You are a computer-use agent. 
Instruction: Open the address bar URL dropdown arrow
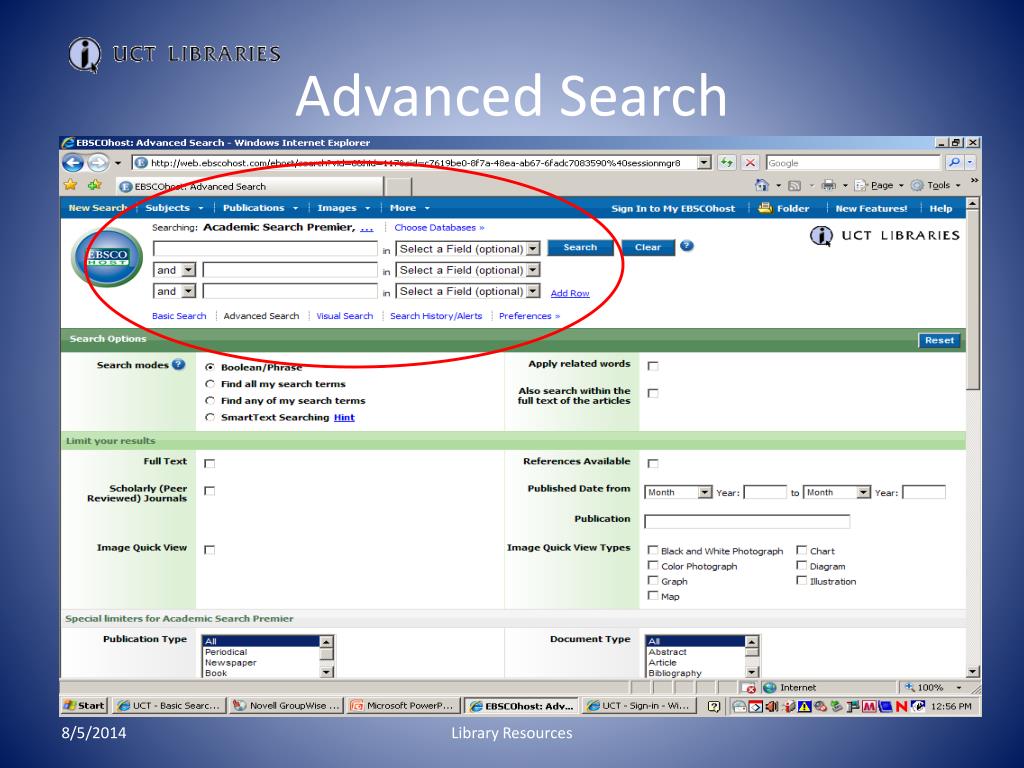(703, 163)
